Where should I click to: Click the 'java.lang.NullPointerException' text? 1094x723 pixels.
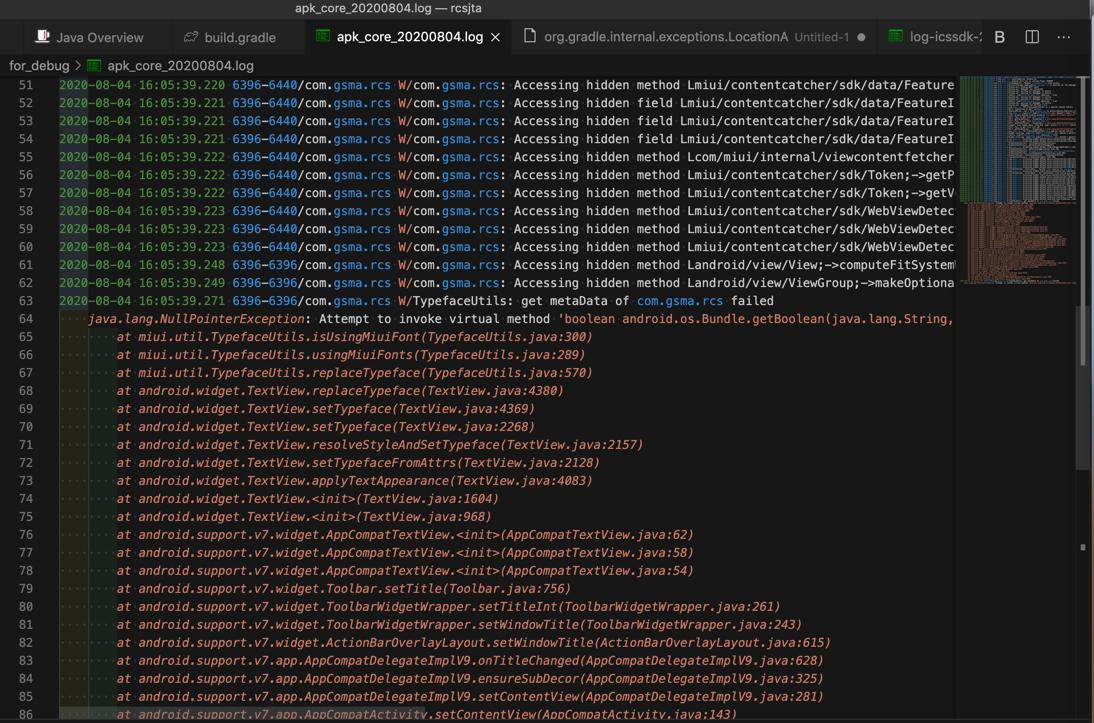tap(197, 319)
